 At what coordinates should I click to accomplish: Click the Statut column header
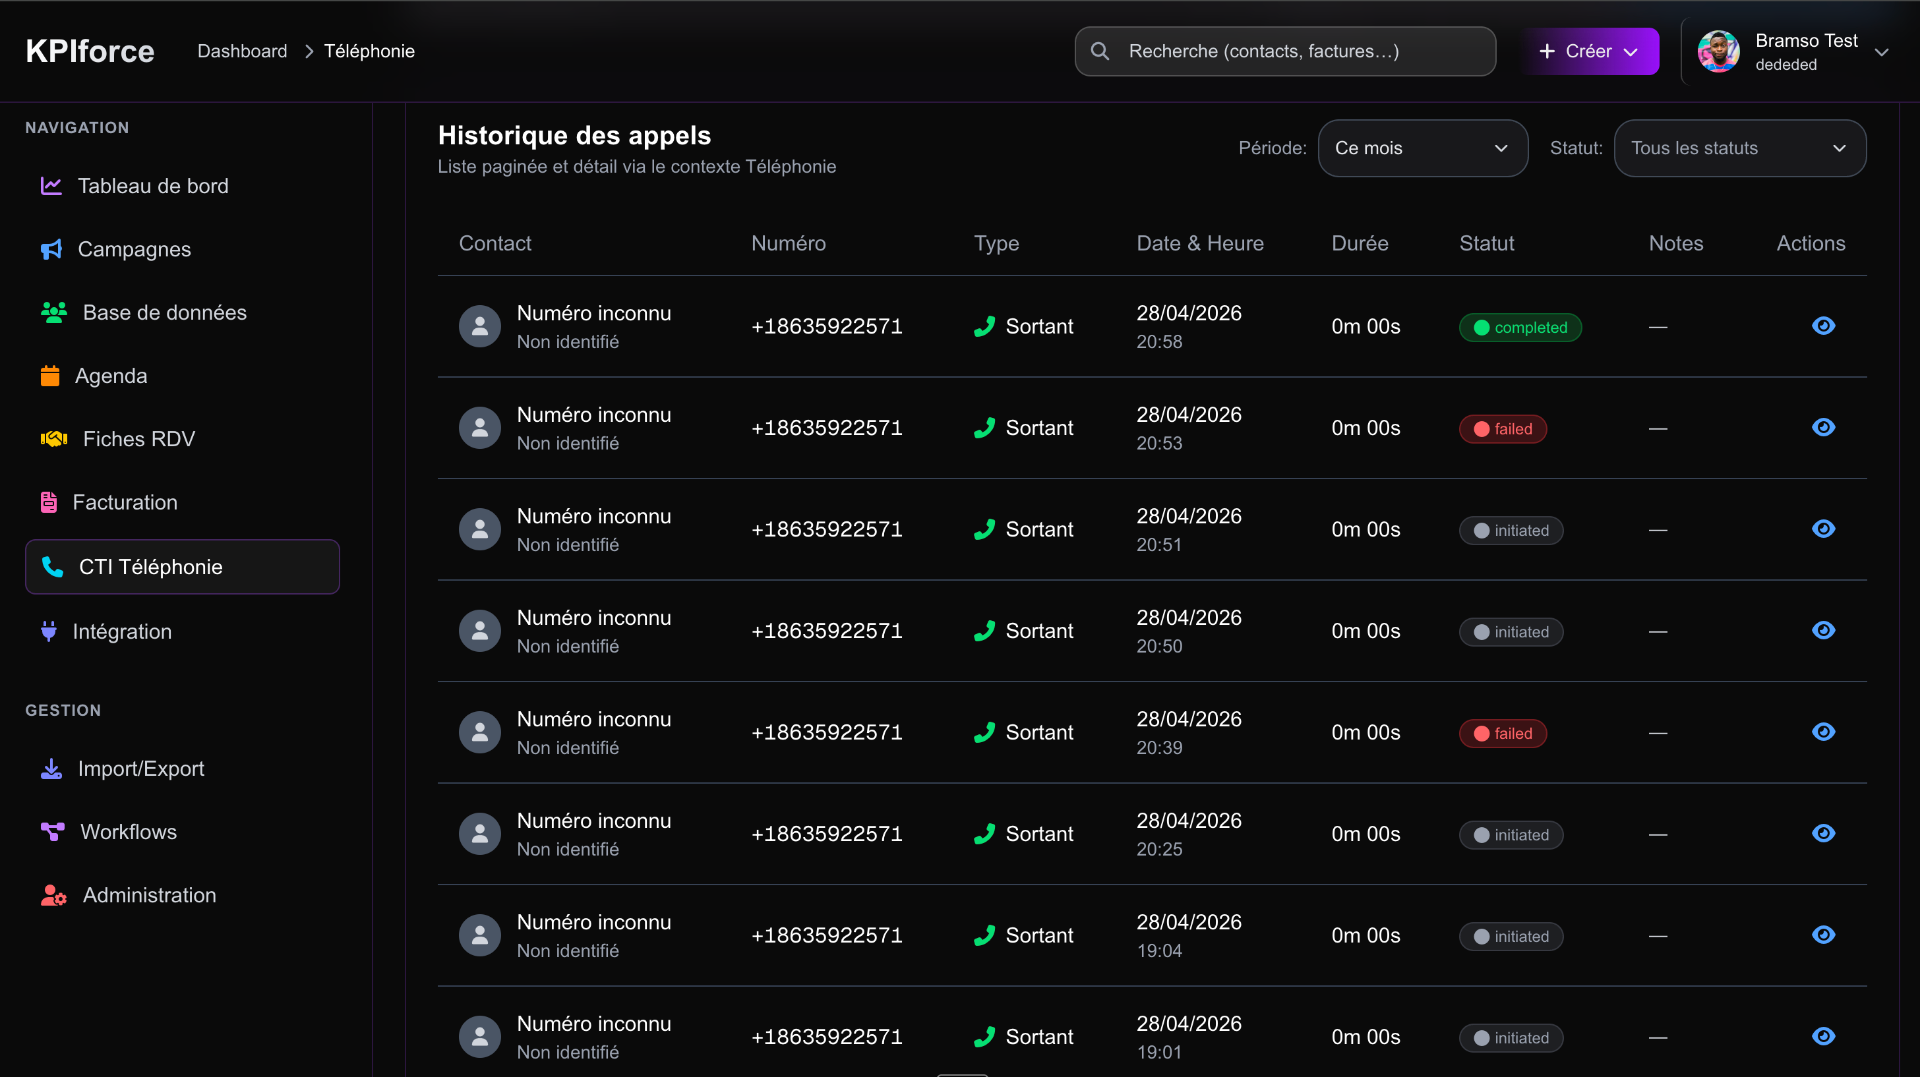click(1487, 243)
